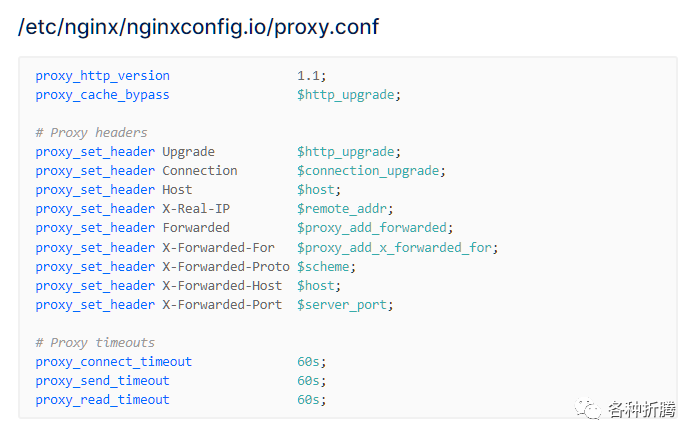Click the '# Proxy headers' comment line
This screenshot has width=698, height=440.
pos(91,133)
